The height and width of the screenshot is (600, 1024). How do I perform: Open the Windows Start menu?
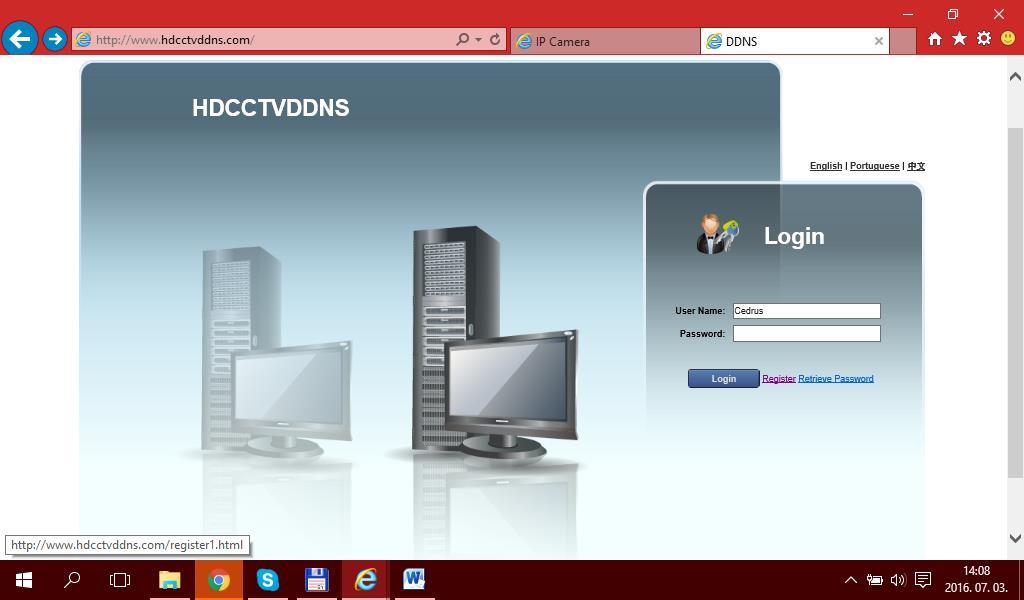coord(24,580)
